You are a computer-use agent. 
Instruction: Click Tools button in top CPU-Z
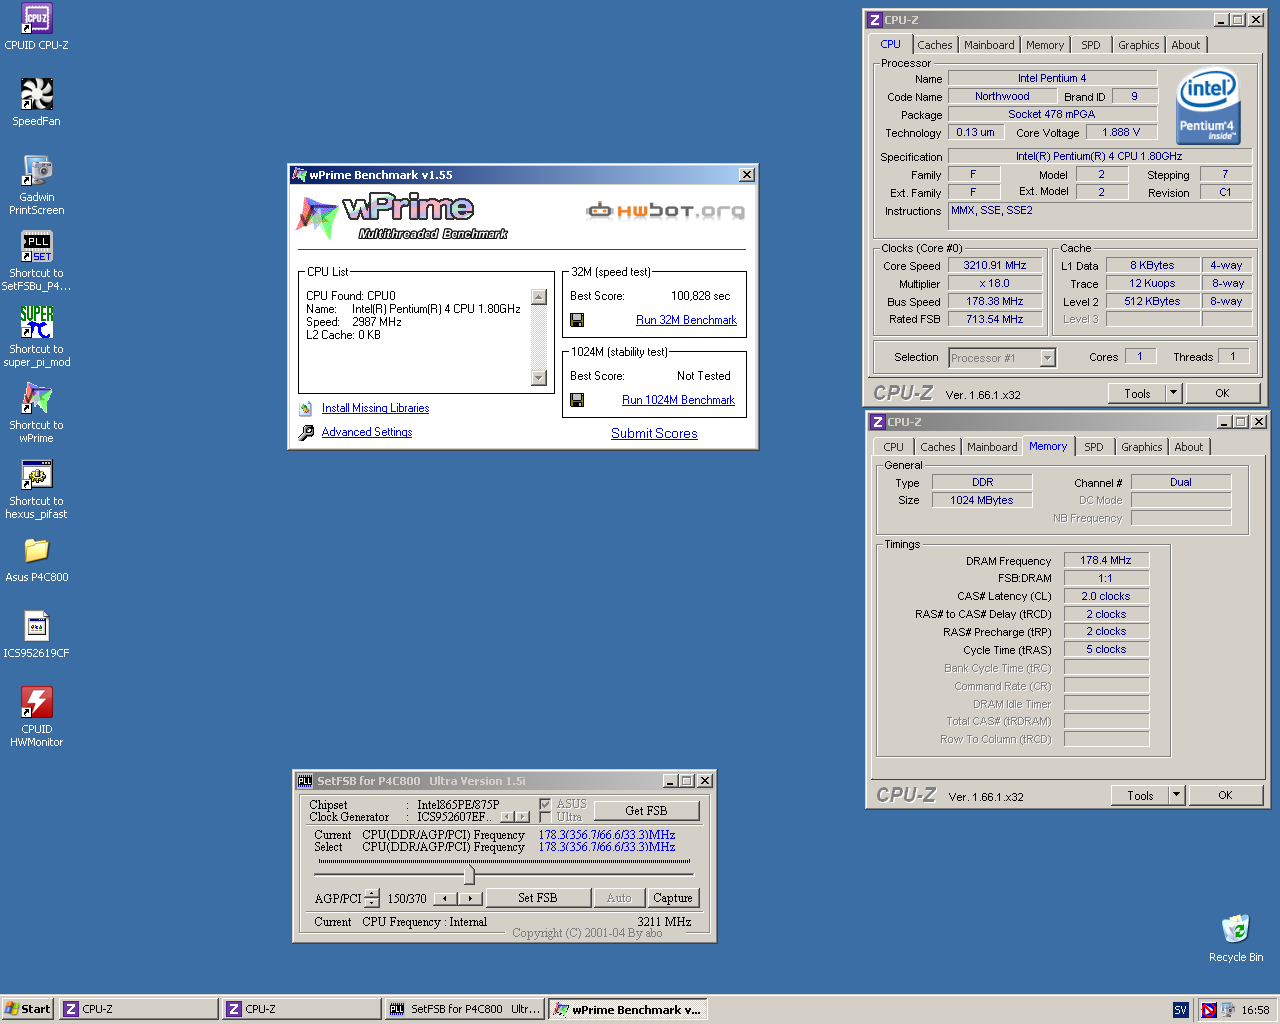point(1137,393)
